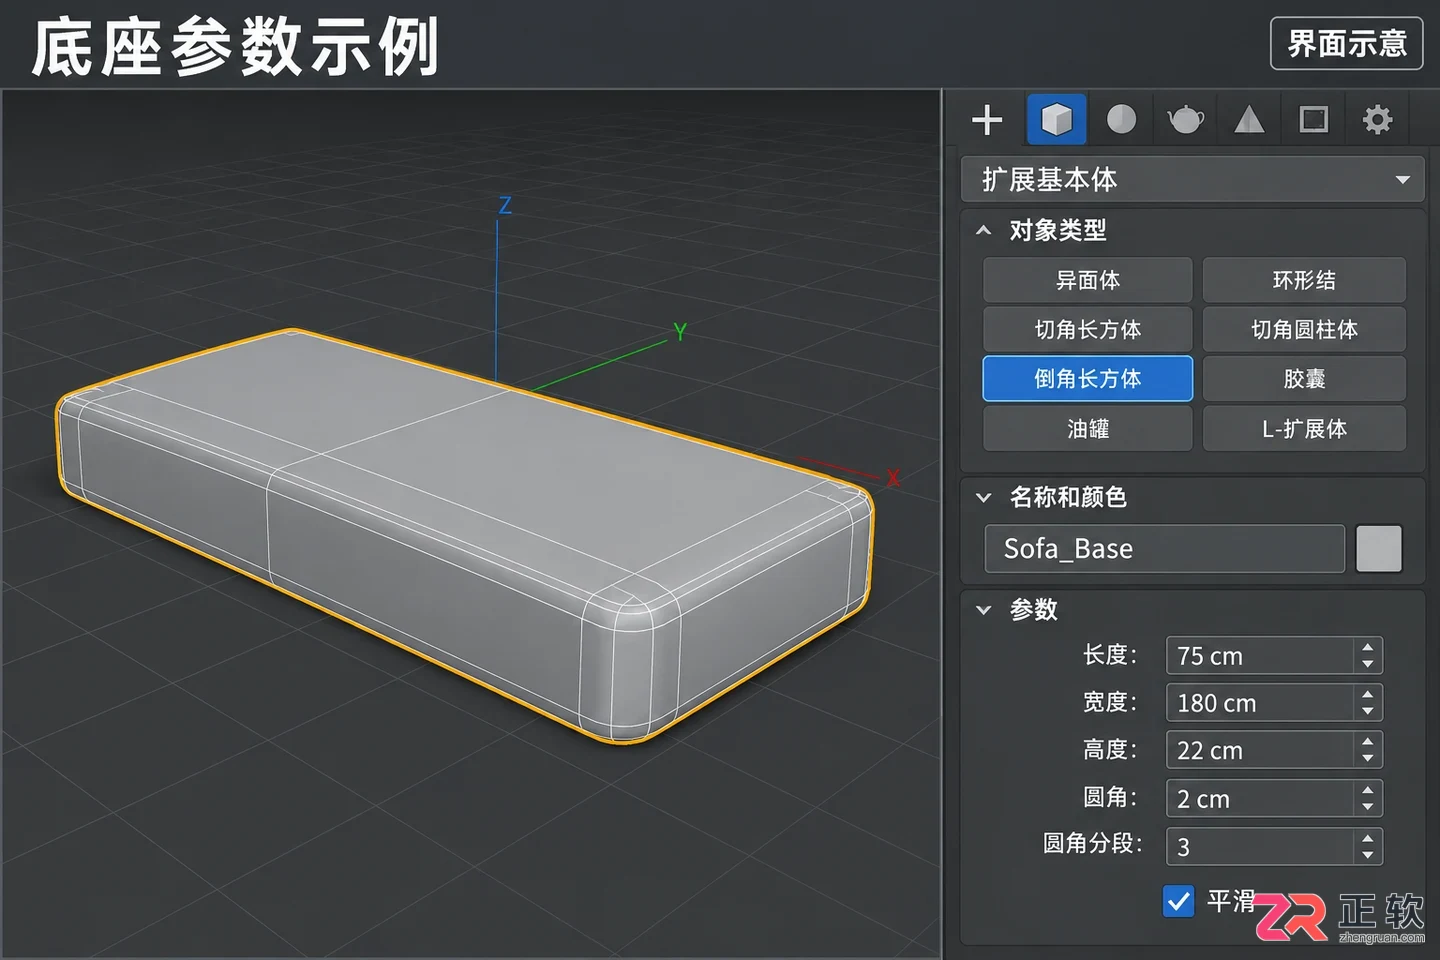Click the 高度 spinner arrows
Viewport: 1440px width, 960px height.
1368,750
